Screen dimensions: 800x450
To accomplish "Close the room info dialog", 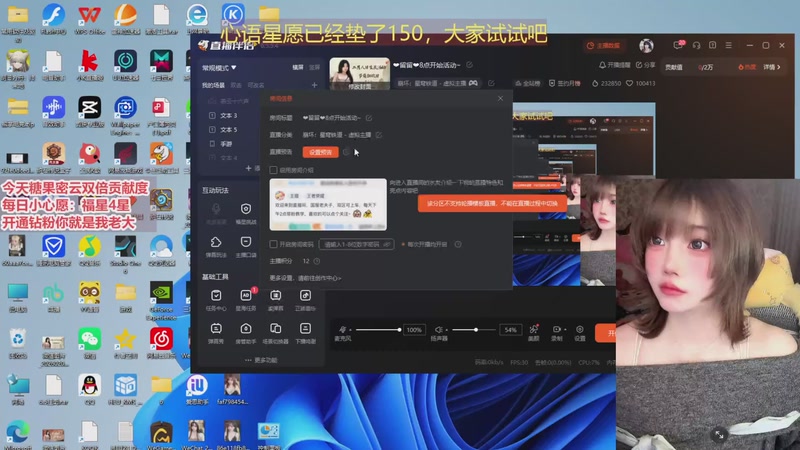I will (x=501, y=98).
